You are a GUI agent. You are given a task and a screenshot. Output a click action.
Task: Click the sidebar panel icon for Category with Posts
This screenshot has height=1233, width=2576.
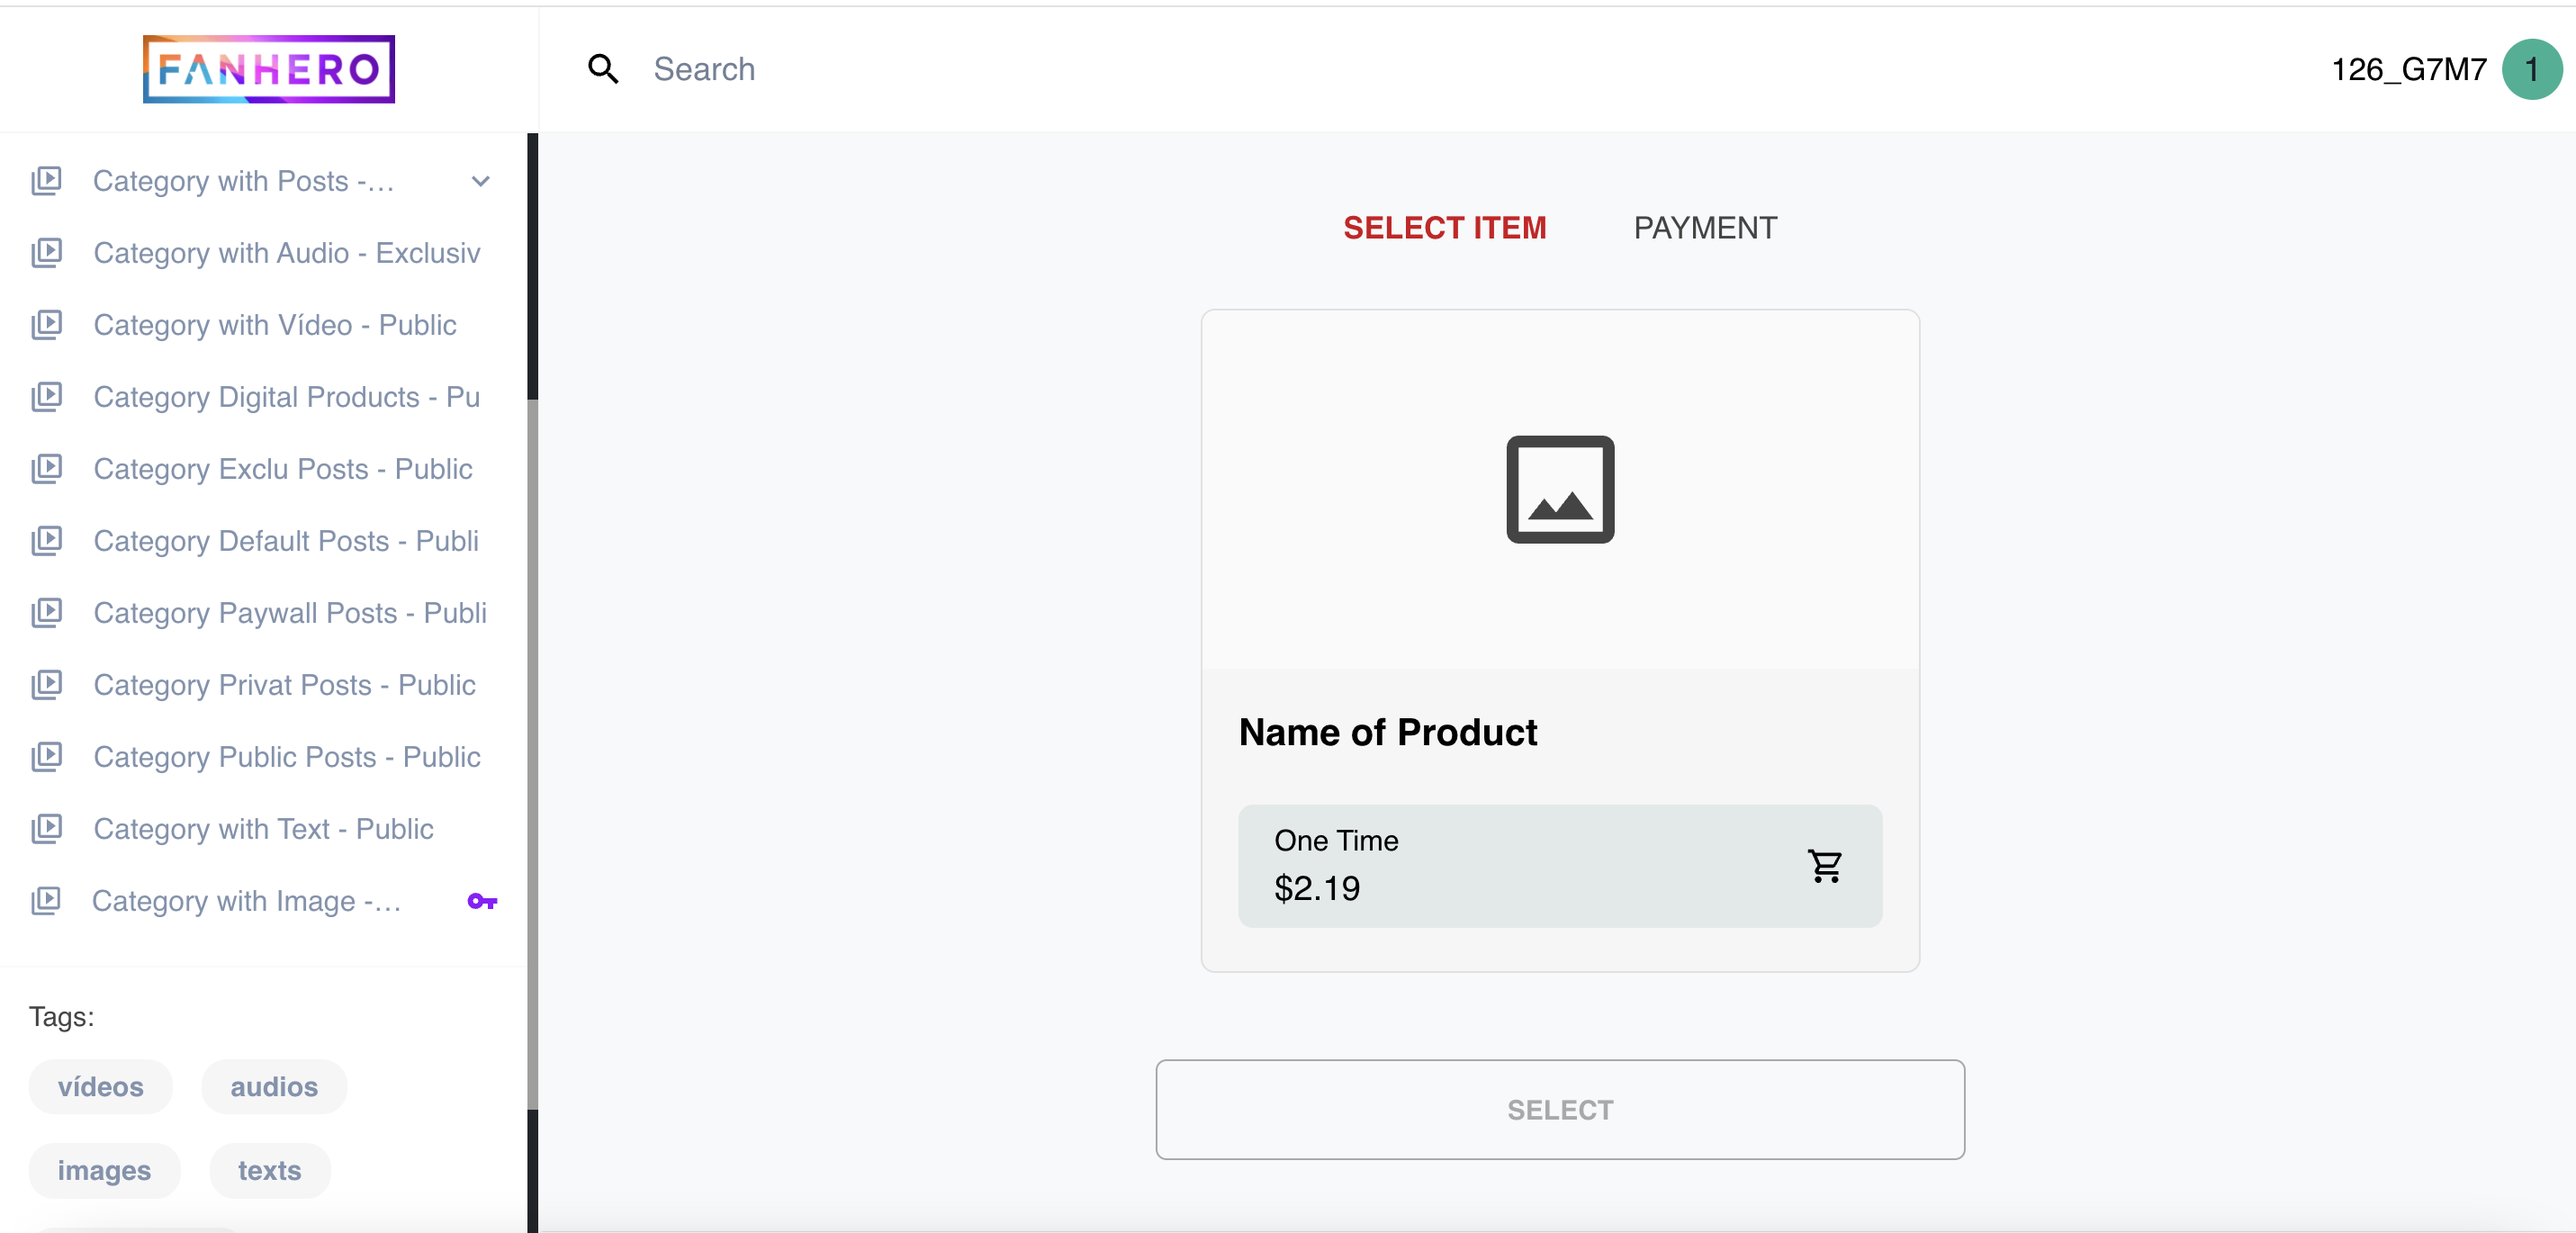coord(48,181)
